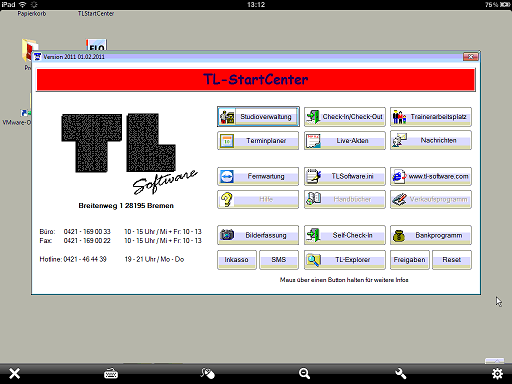Open Live-Akten file icon
The height and width of the screenshot is (384, 512).
pos(313,141)
